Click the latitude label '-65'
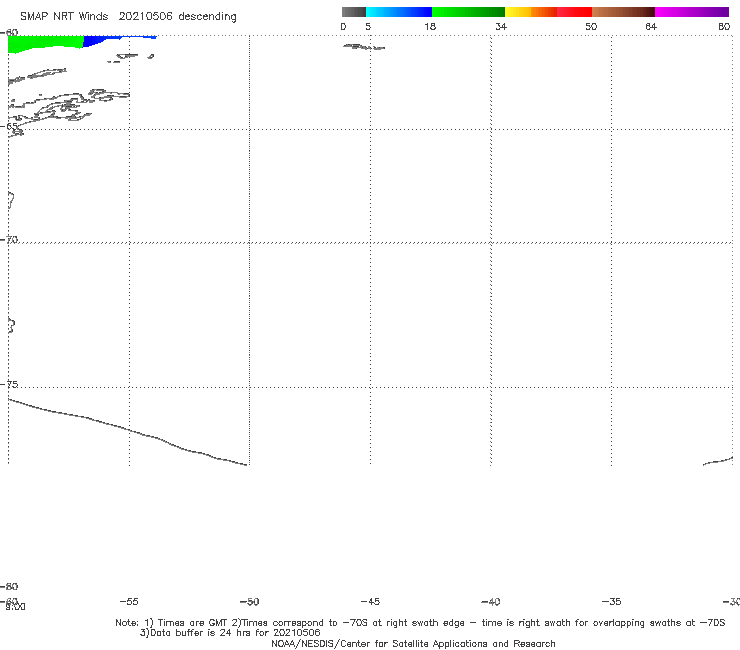 click(x=9, y=126)
